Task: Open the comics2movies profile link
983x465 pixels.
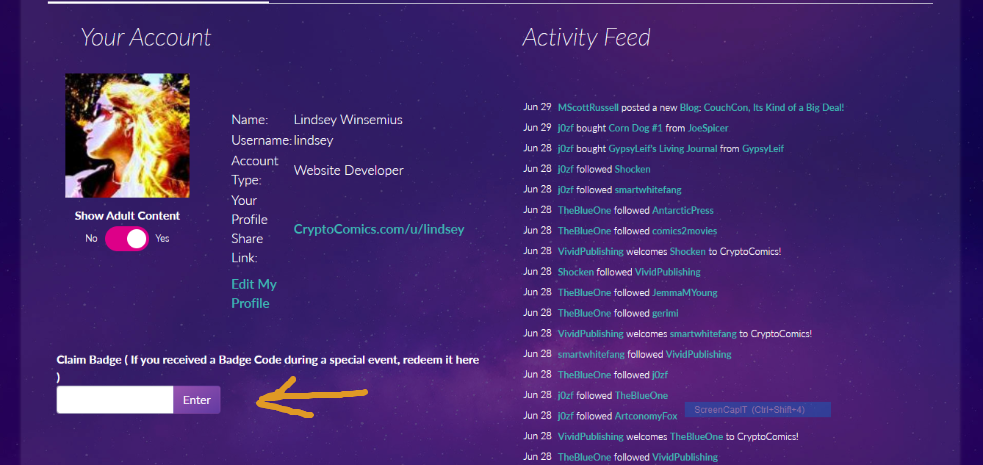Action: pyautogui.click(x=685, y=231)
